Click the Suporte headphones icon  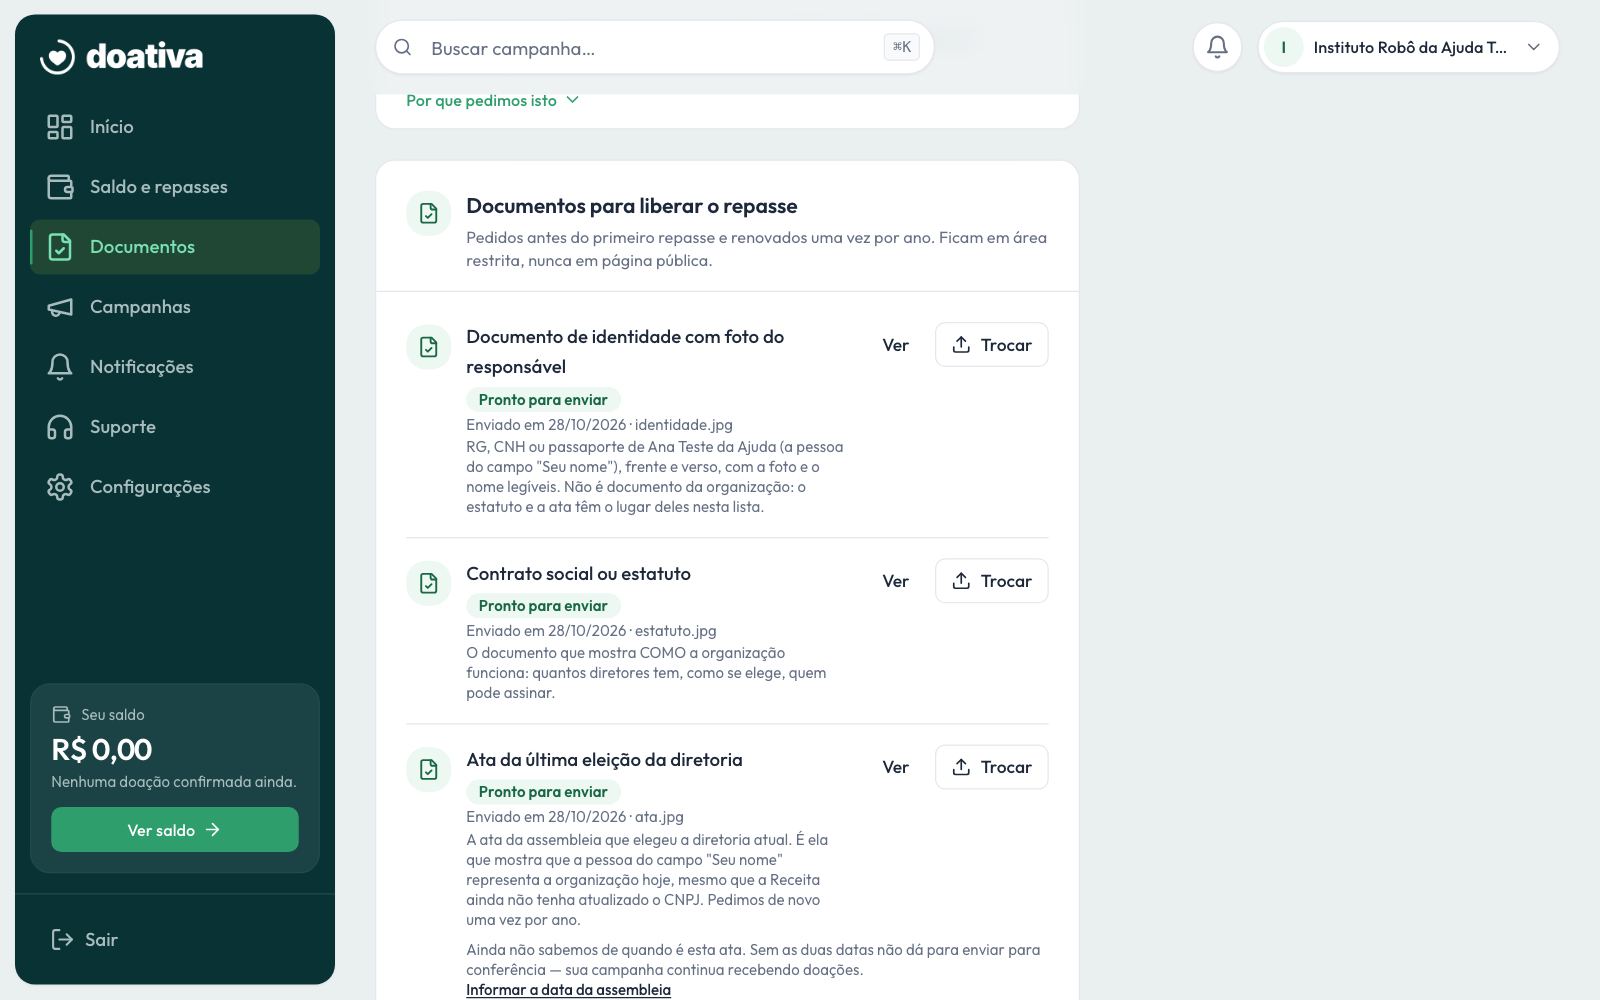coord(60,427)
